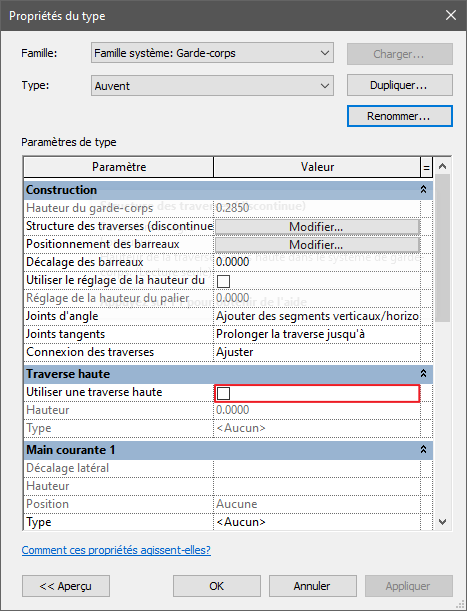This screenshot has width=467, height=611.
Task: Open the Comment ces propriétés agissent-elles link
Action: point(116,550)
